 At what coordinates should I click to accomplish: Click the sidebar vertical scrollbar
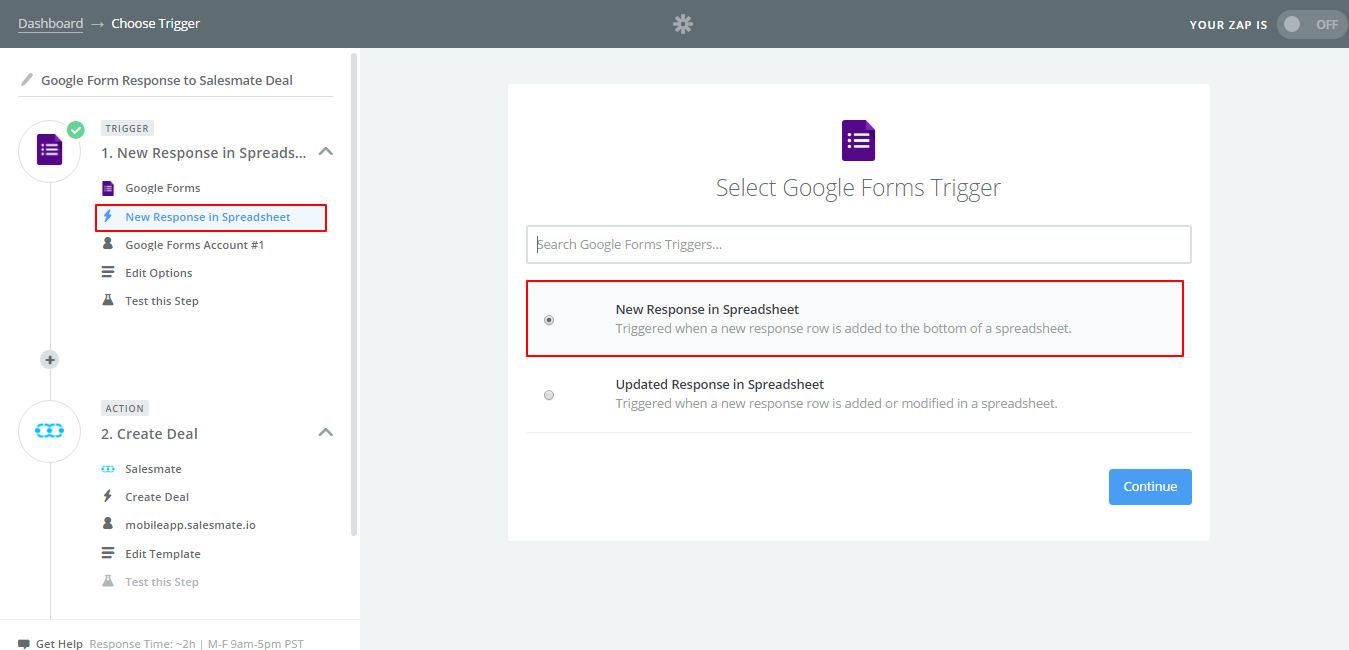tap(354, 294)
